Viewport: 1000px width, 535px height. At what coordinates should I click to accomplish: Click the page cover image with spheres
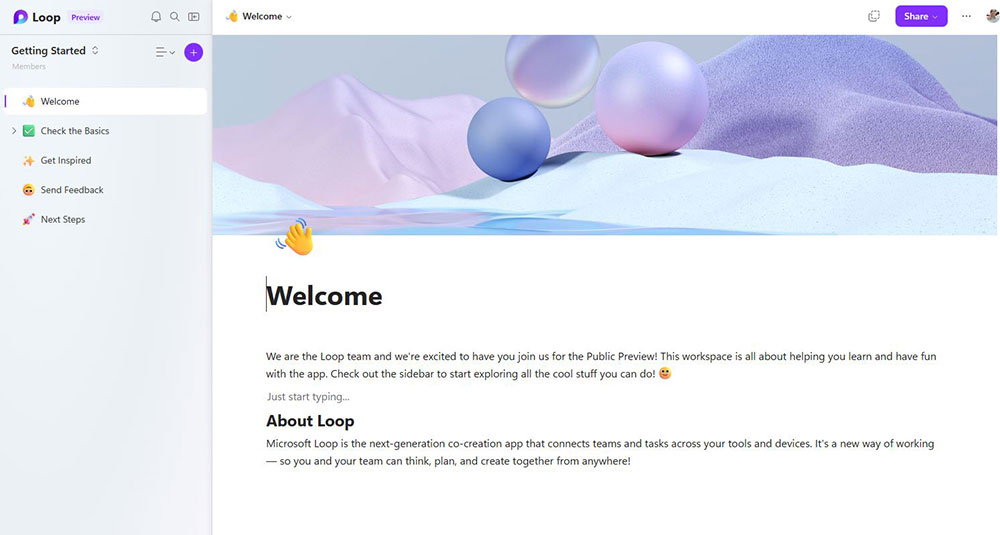pyautogui.click(x=605, y=135)
